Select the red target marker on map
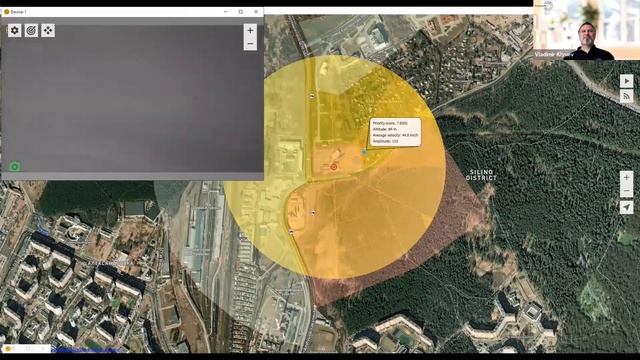Image resolution: width=640 pixels, height=360 pixels. pos(333,167)
